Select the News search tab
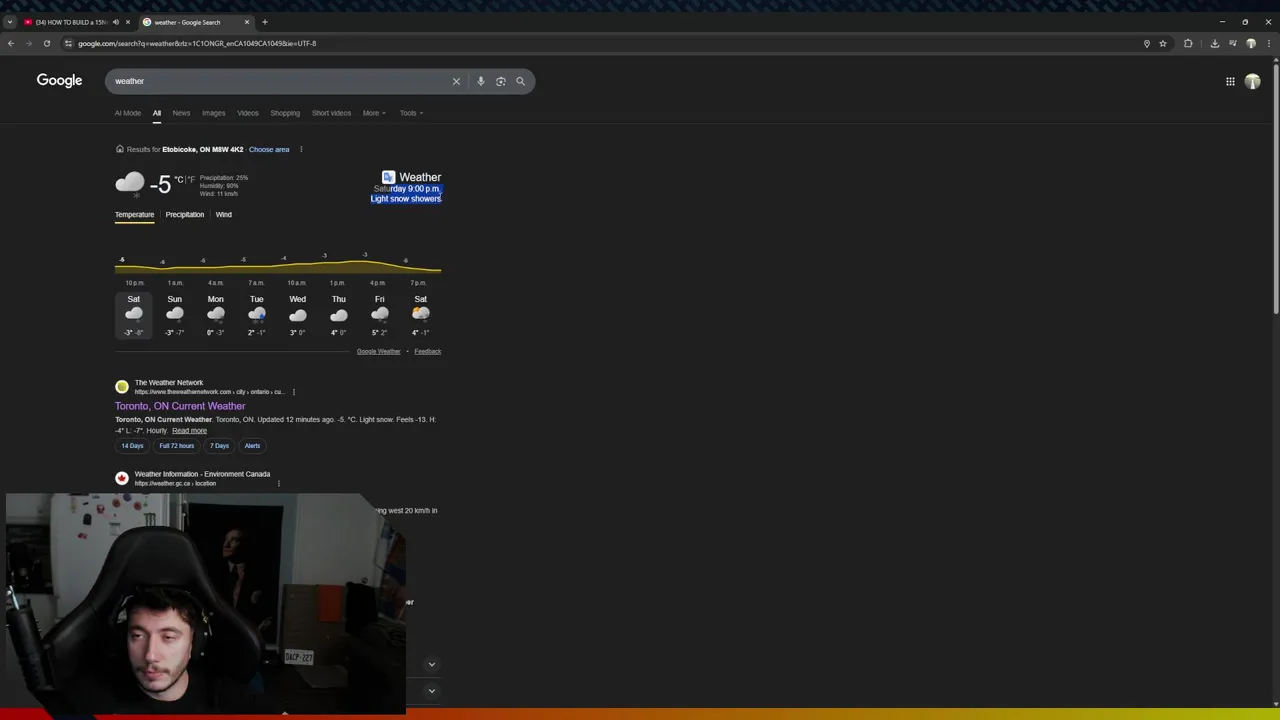 tap(181, 113)
